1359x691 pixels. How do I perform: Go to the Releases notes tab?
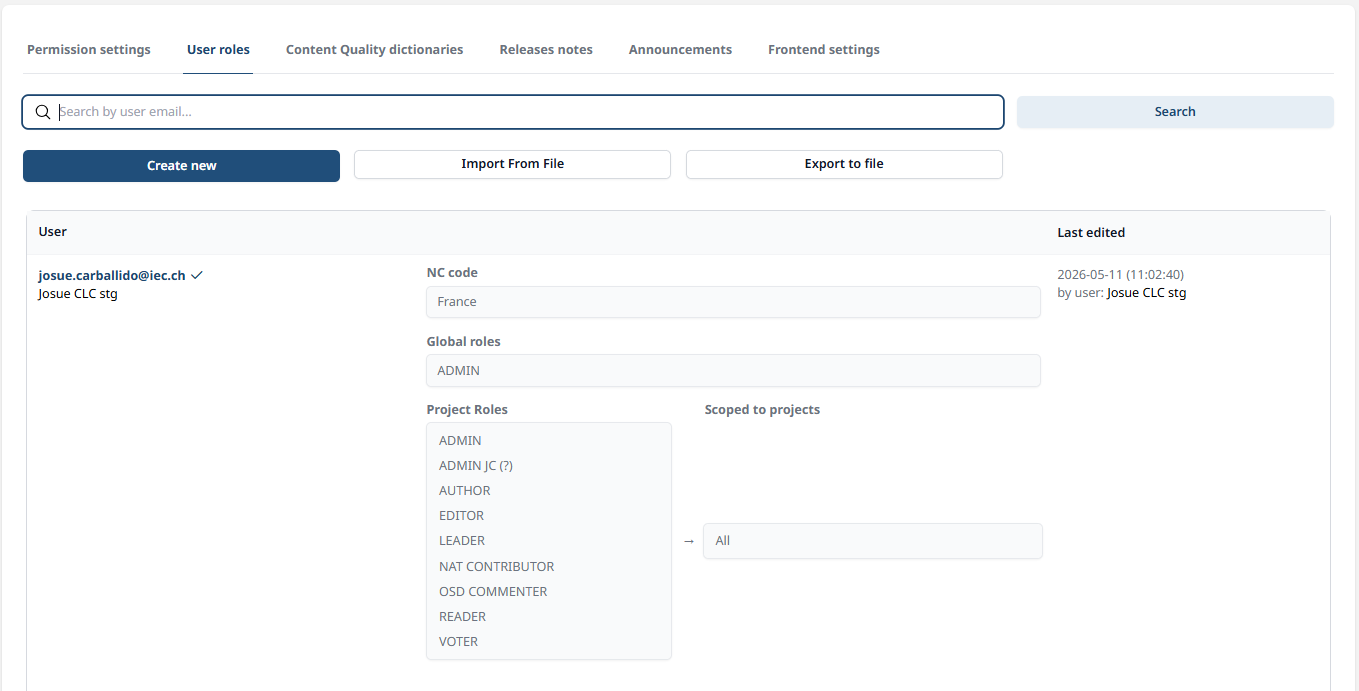(x=546, y=49)
